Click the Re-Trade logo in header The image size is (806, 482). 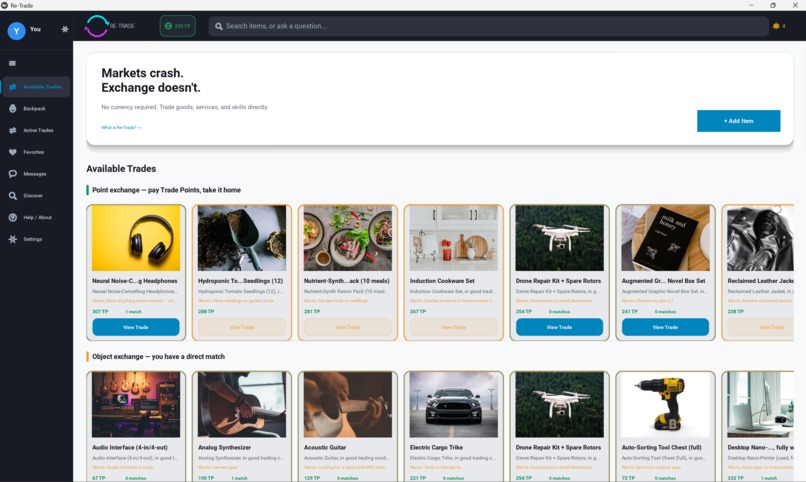(109, 26)
